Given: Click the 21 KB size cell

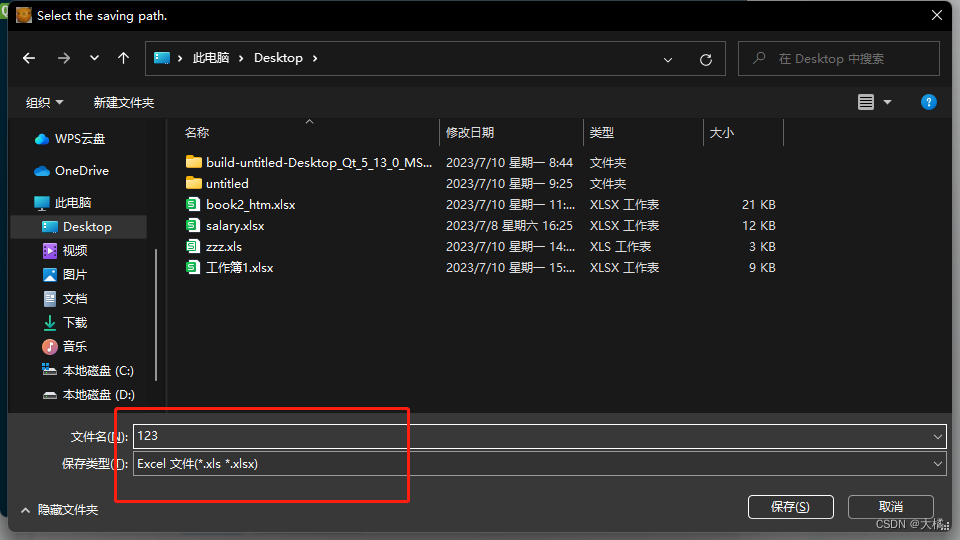Looking at the screenshot, I should point(759,204).
